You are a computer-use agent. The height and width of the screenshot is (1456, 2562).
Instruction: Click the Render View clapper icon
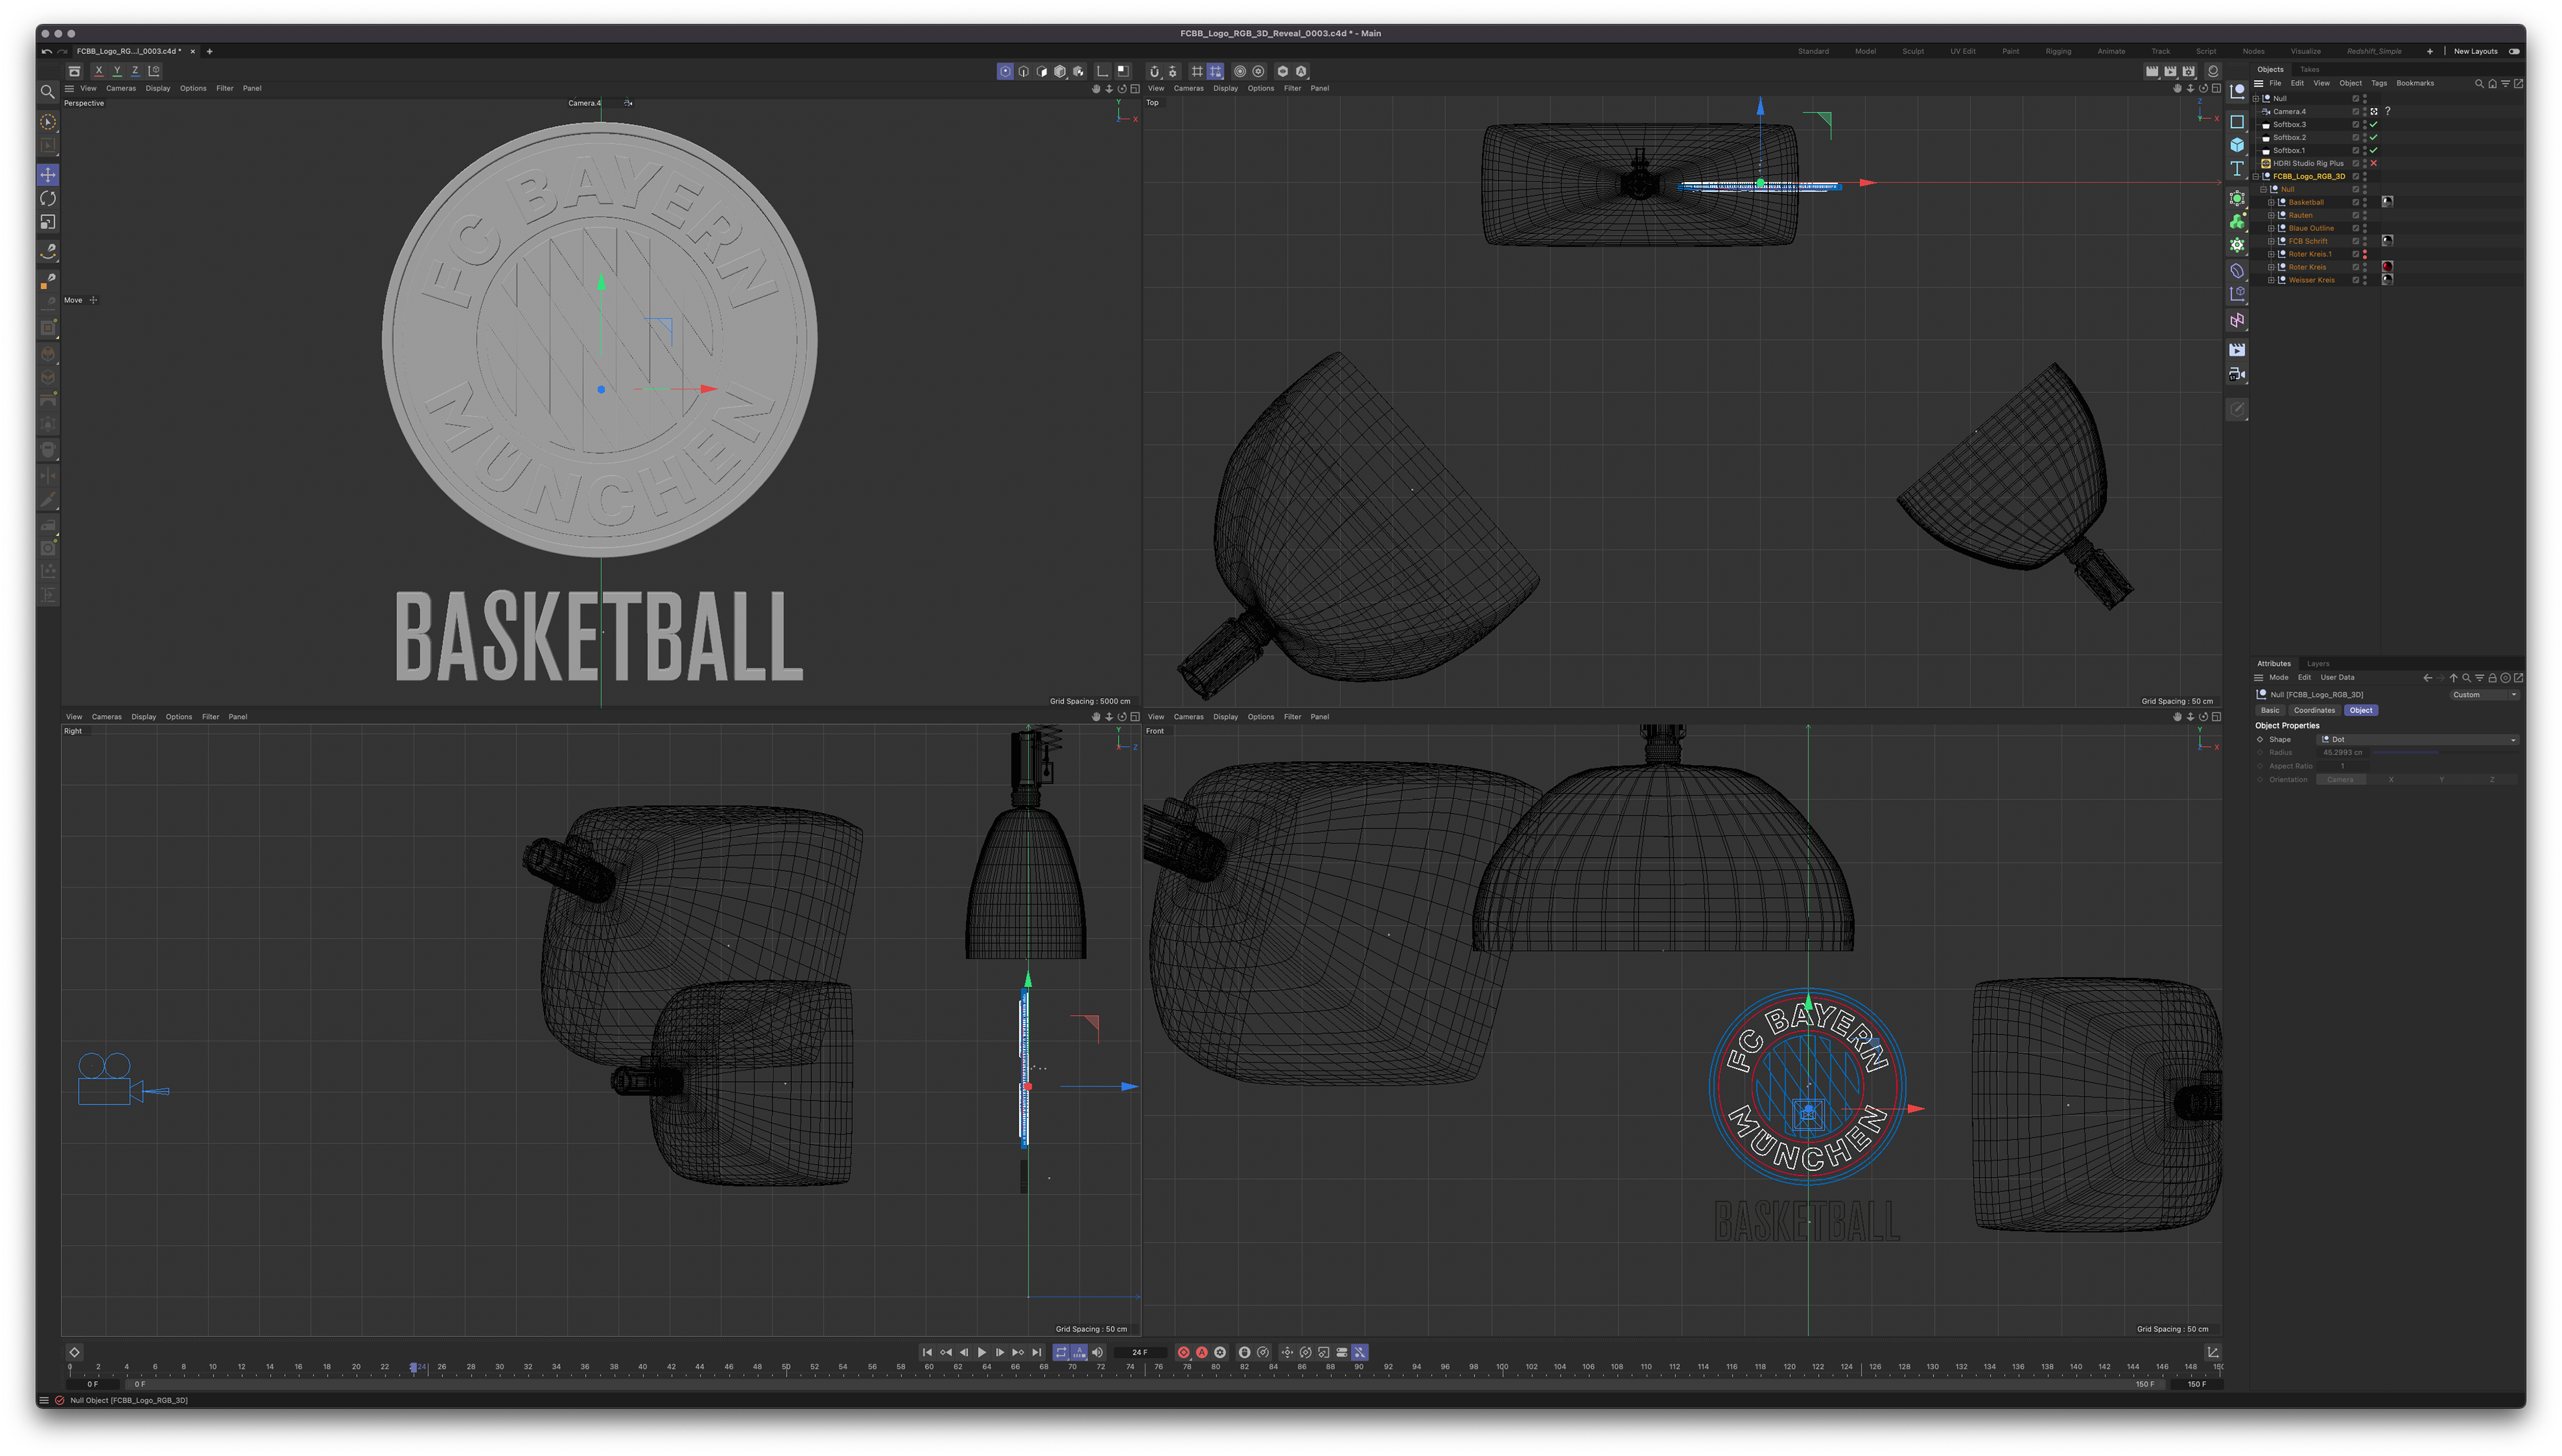tap(2152, 71)
